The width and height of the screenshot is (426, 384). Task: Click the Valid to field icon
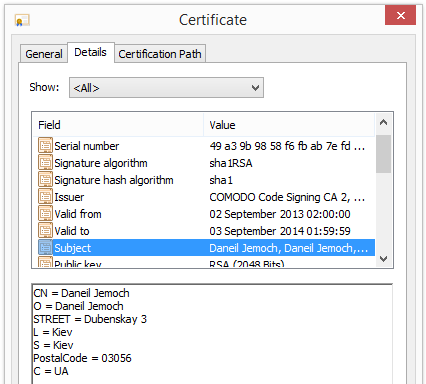(45, 231)
